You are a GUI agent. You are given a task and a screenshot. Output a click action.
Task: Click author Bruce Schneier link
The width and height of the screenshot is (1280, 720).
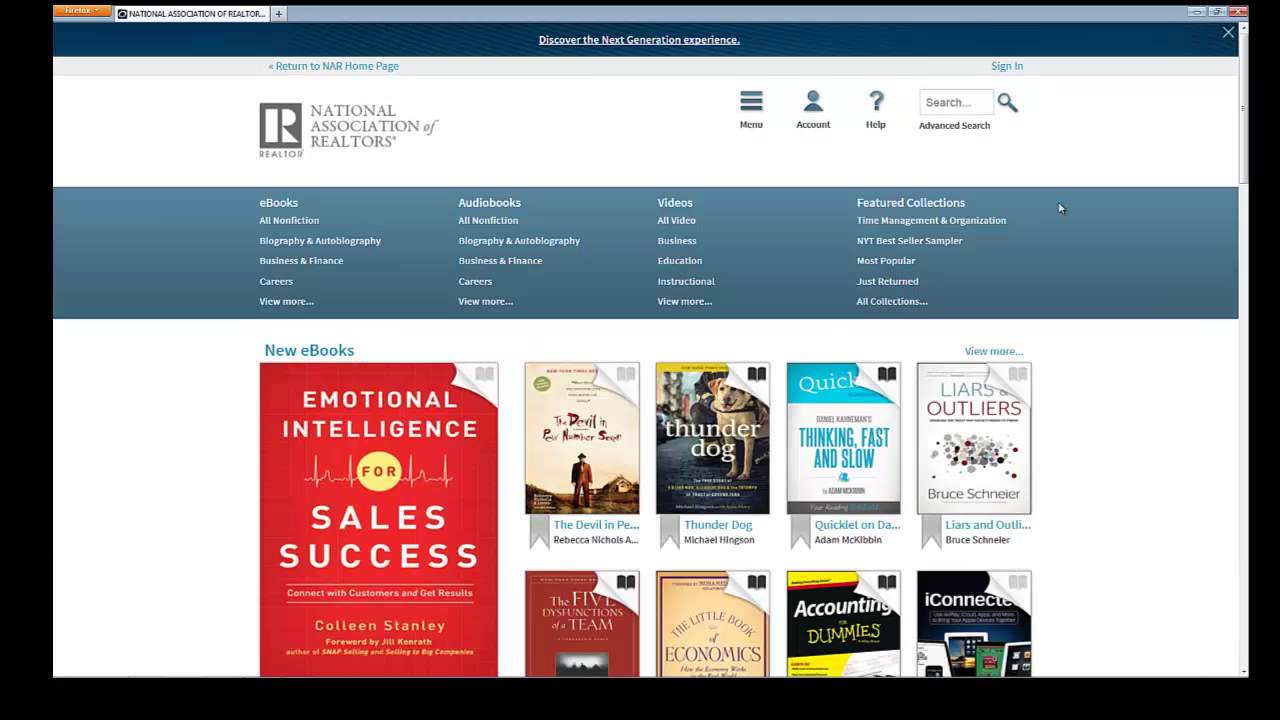pyautogui.click(x=978, y=540)
